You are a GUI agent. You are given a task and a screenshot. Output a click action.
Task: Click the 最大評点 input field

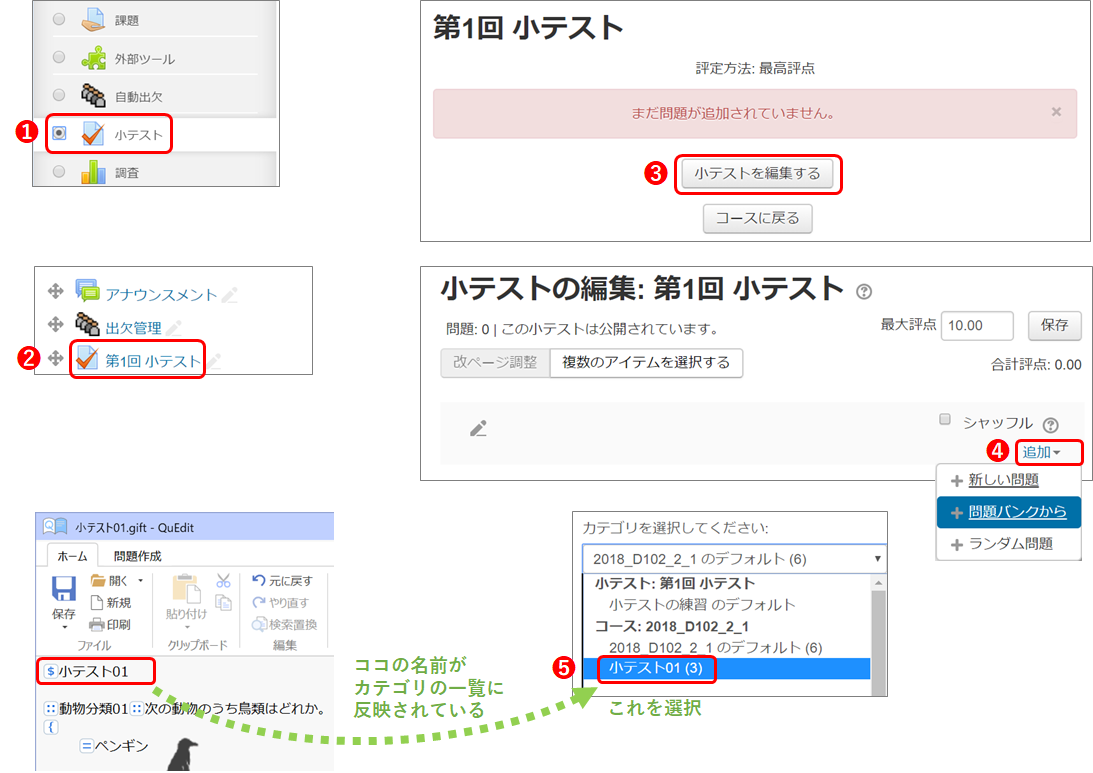pos(977,325)
